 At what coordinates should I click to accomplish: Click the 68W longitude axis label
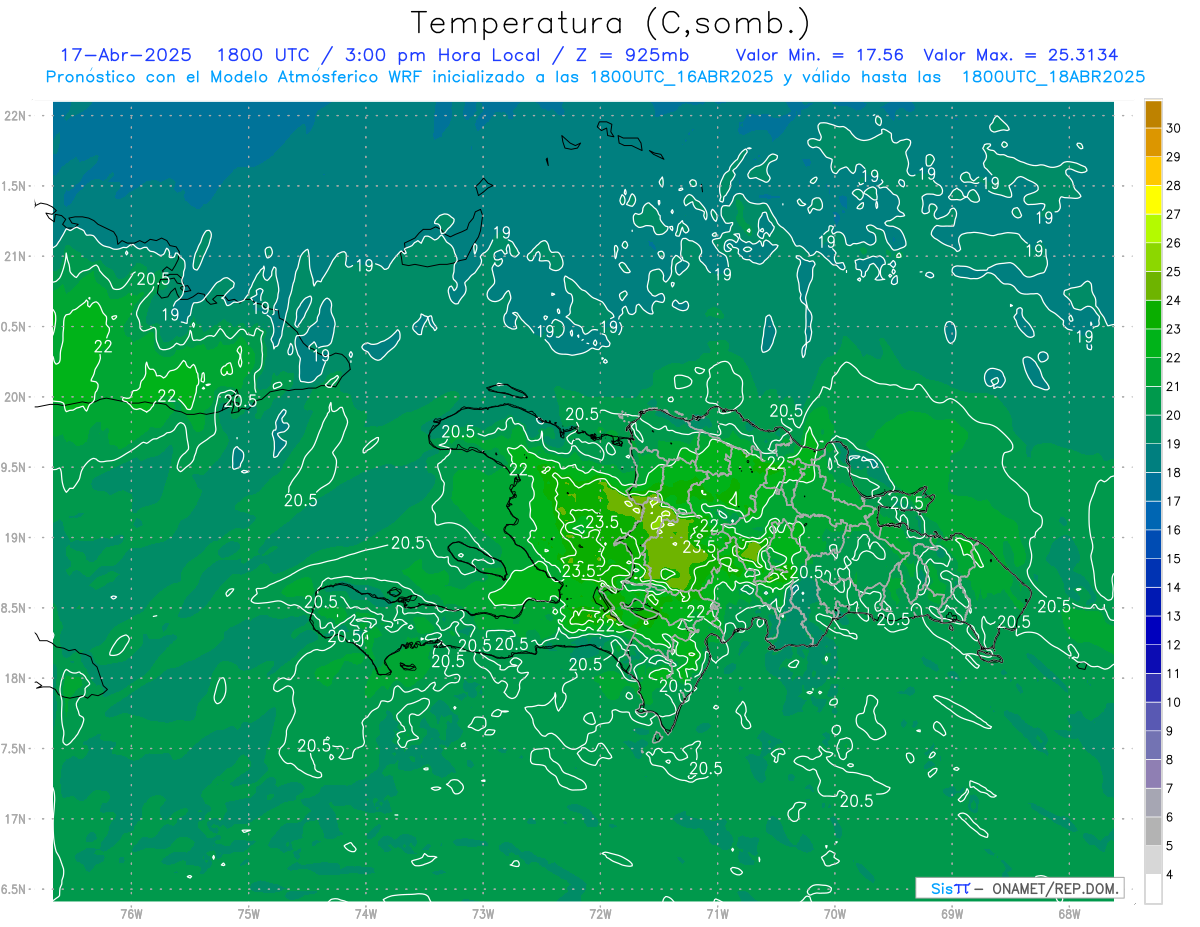coord(1069,912)
